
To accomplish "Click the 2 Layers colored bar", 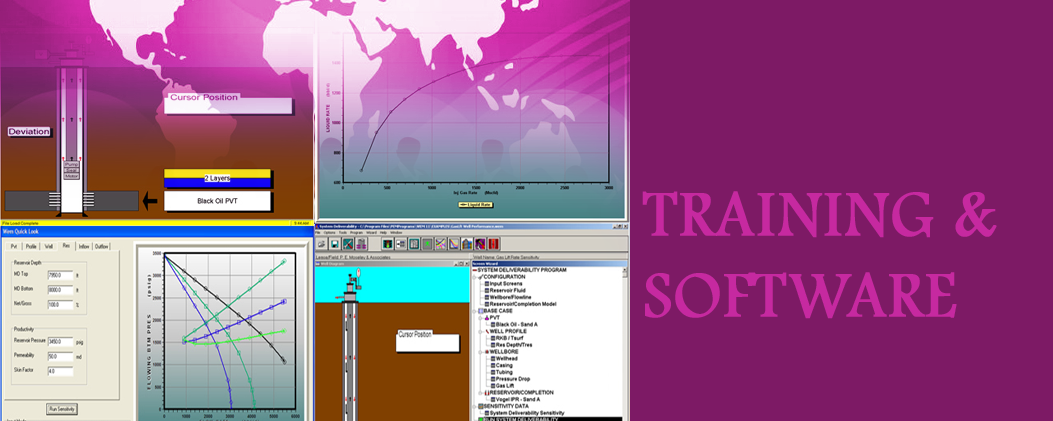I will click(x=218, y=178).
